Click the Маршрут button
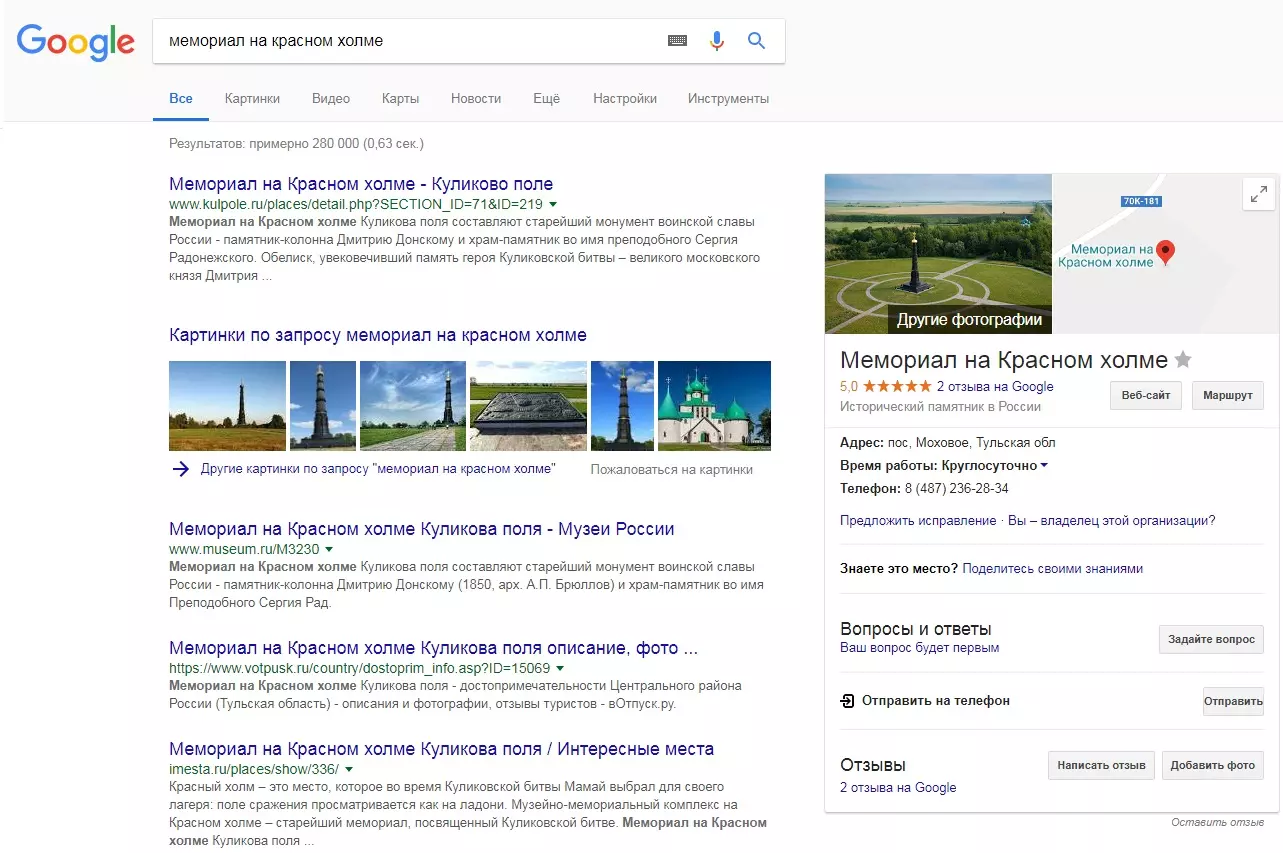 click(x=1228, y=395)
